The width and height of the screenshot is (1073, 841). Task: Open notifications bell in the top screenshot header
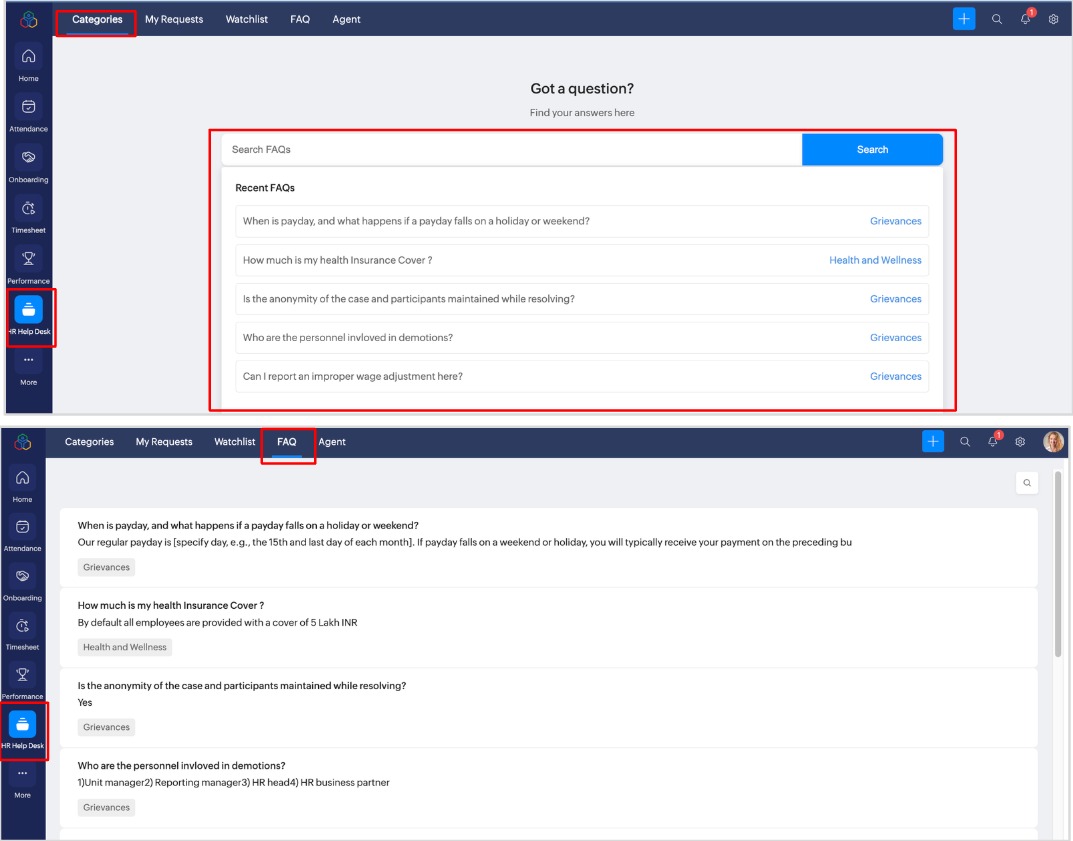[x=1025, y=19]
